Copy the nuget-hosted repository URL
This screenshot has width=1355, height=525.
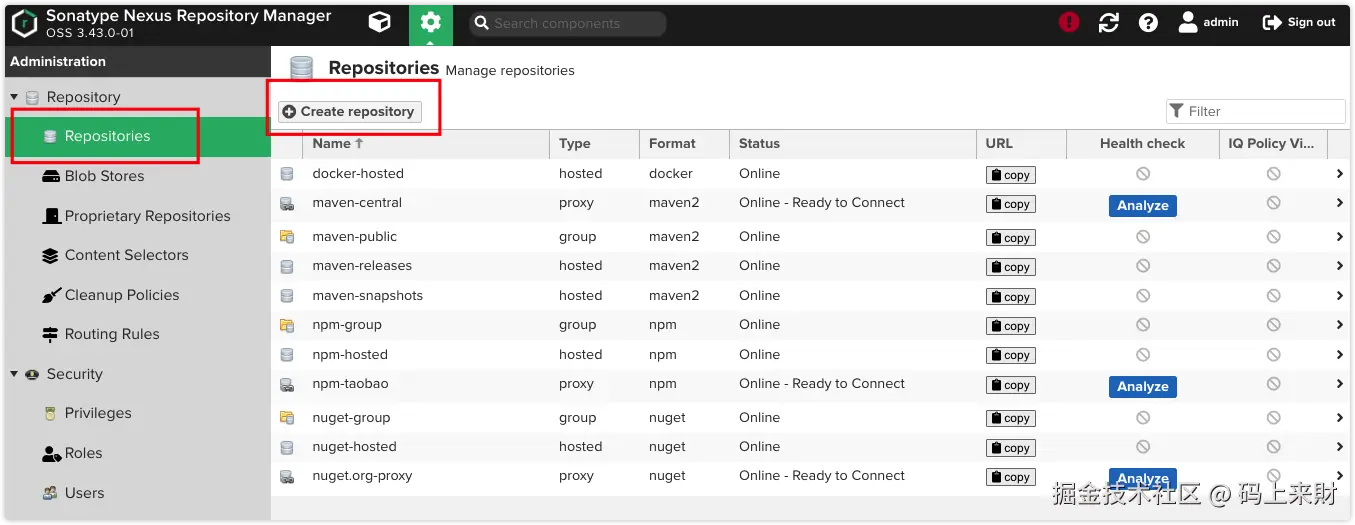click(1010, 448)
